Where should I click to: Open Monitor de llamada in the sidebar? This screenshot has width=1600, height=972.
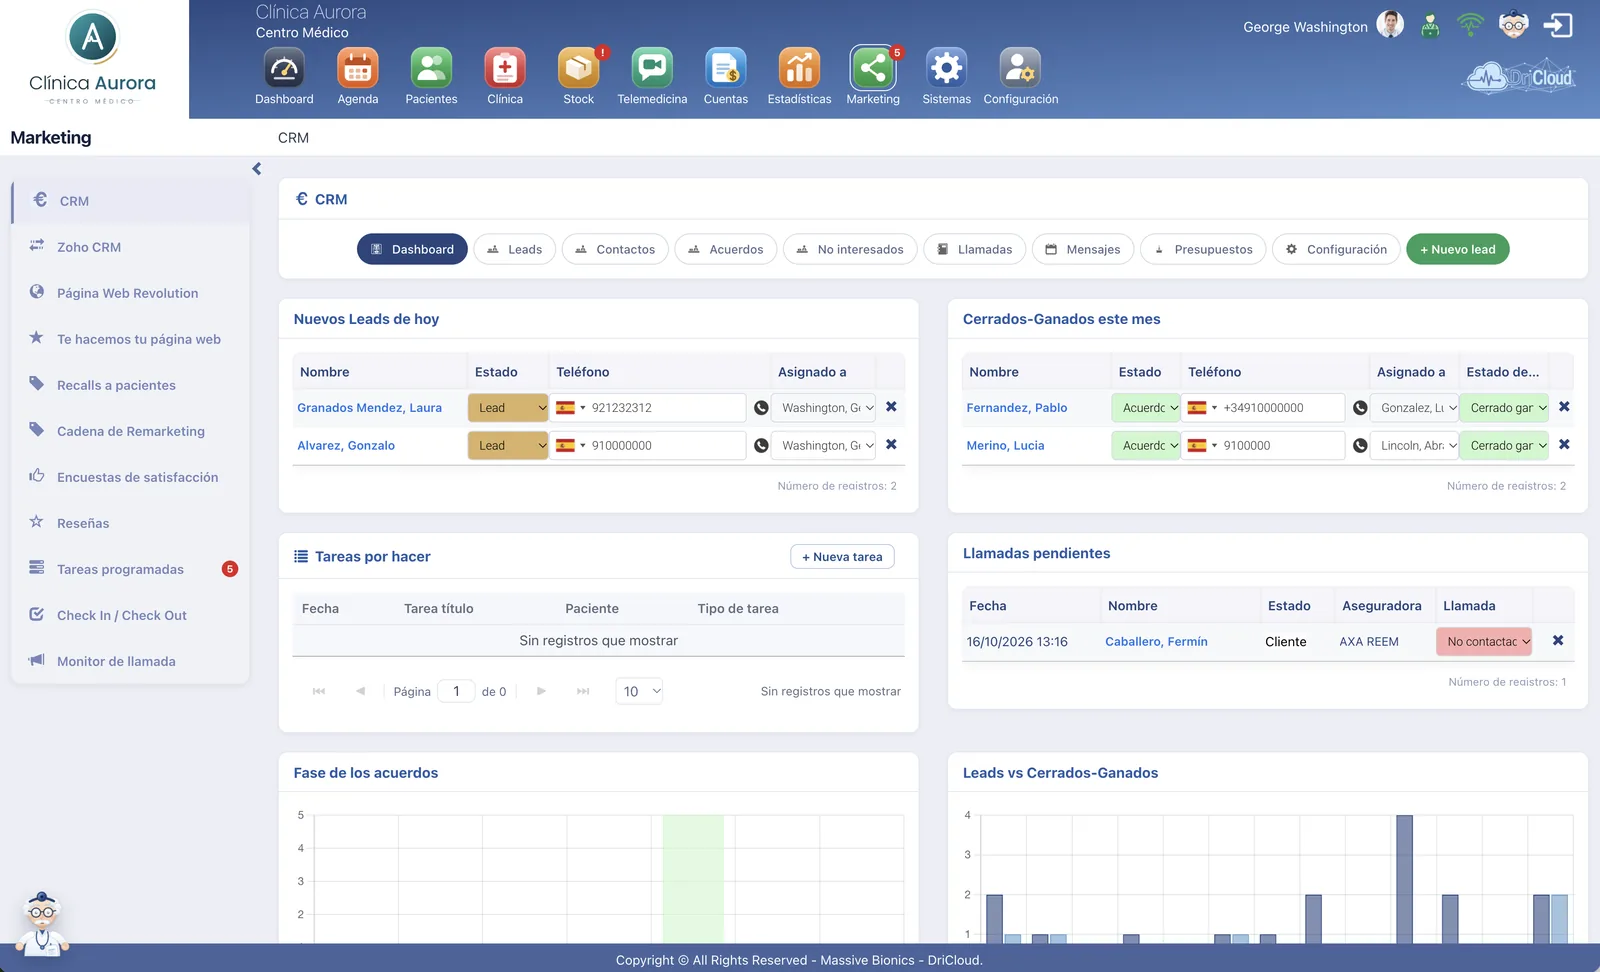130,661
